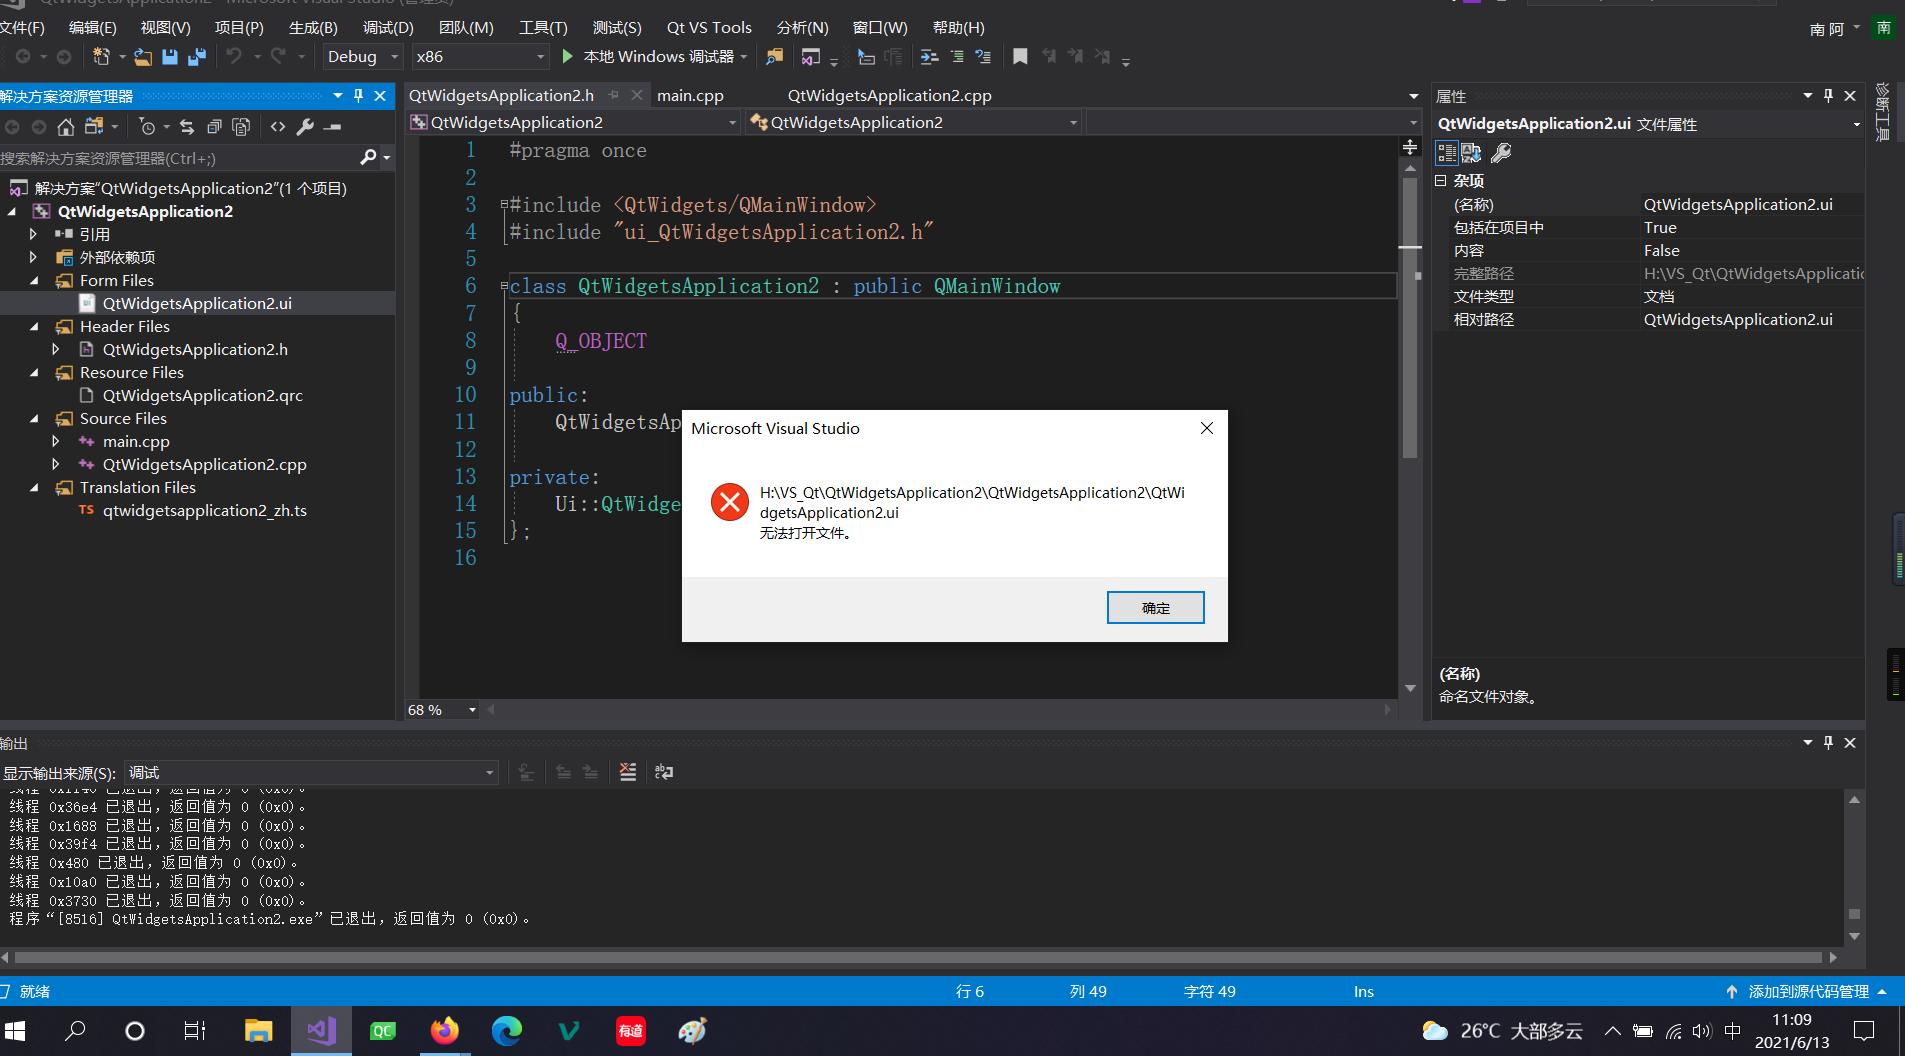The width and height of the screenshot is (1905, 1056).
Task: Click the navigate backward arrow icon
Action: 22,57
